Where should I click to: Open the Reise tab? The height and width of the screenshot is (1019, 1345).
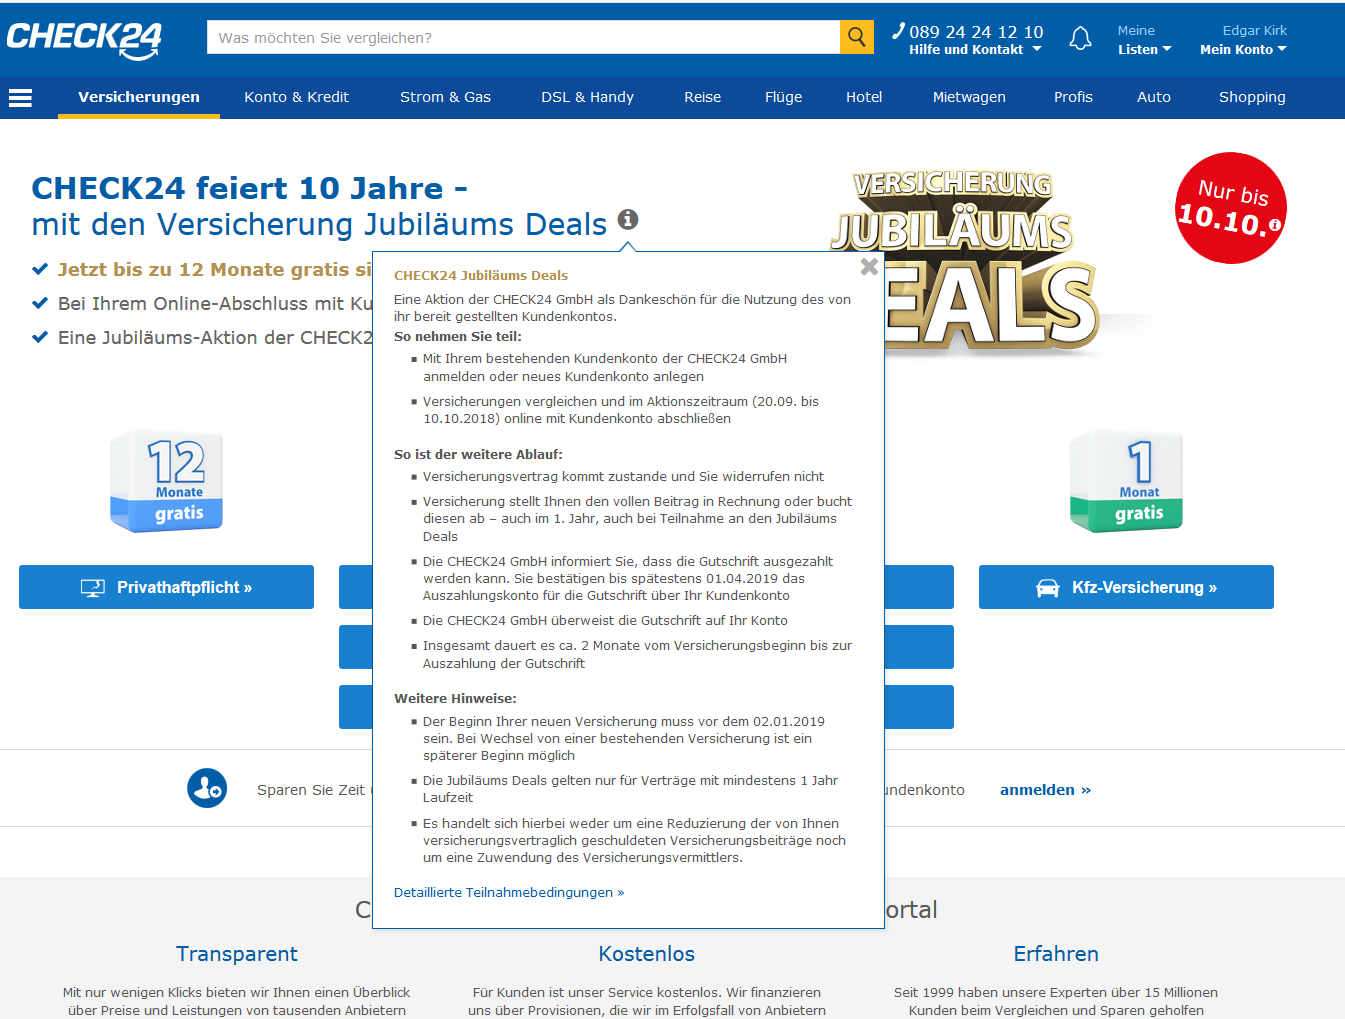click(702, 97)
